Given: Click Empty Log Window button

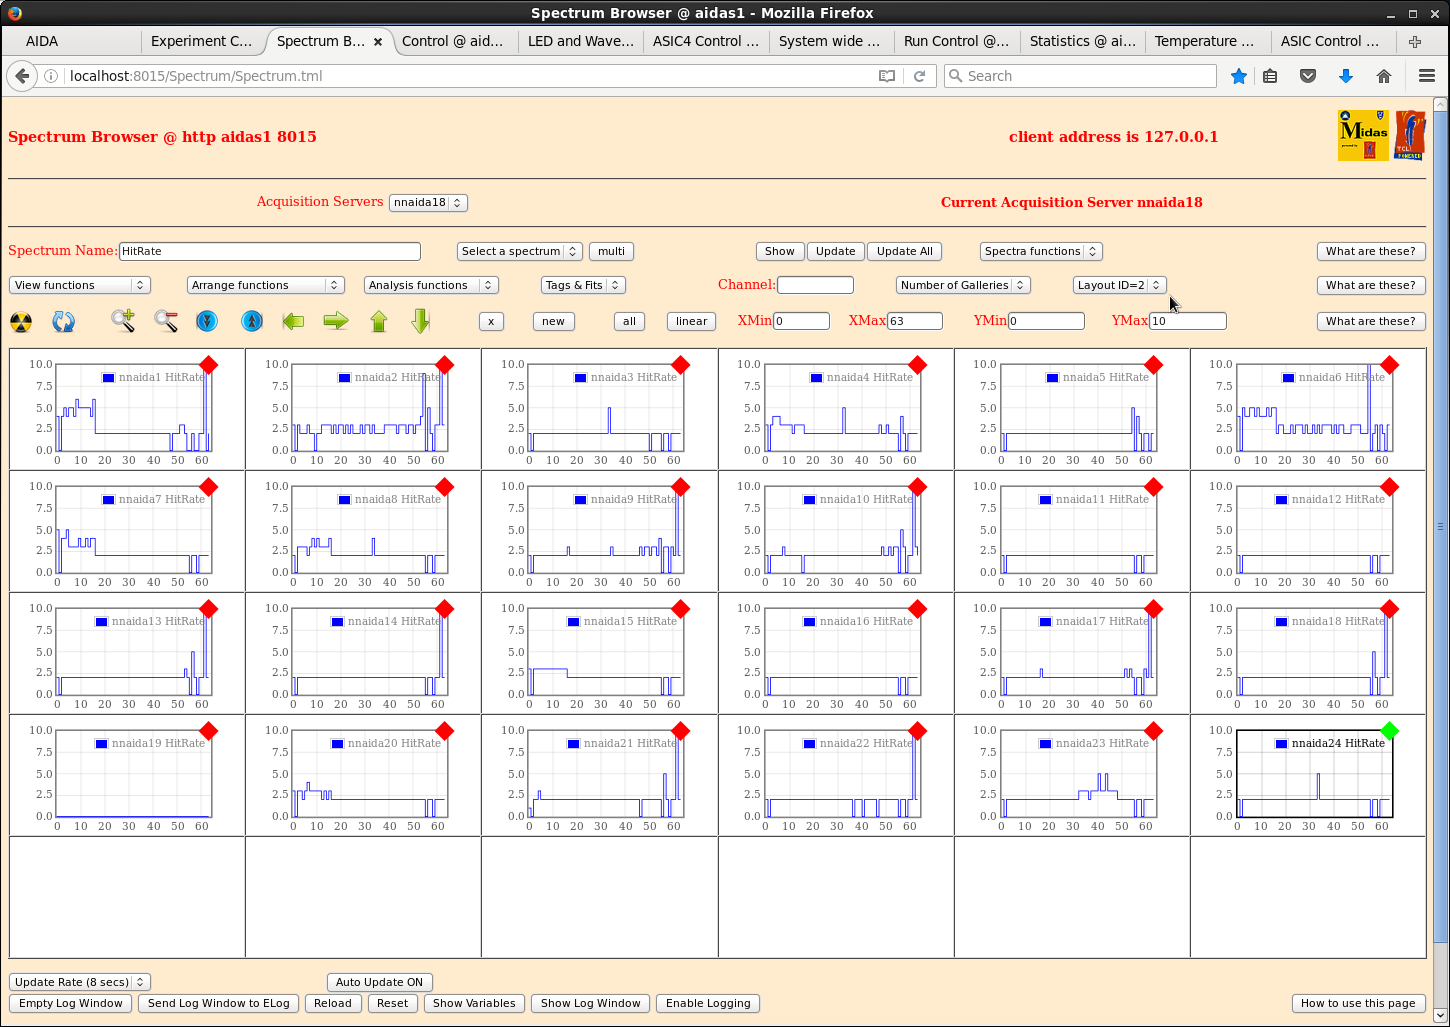Looking at the screenshot, I should [x=71, y=1003].
